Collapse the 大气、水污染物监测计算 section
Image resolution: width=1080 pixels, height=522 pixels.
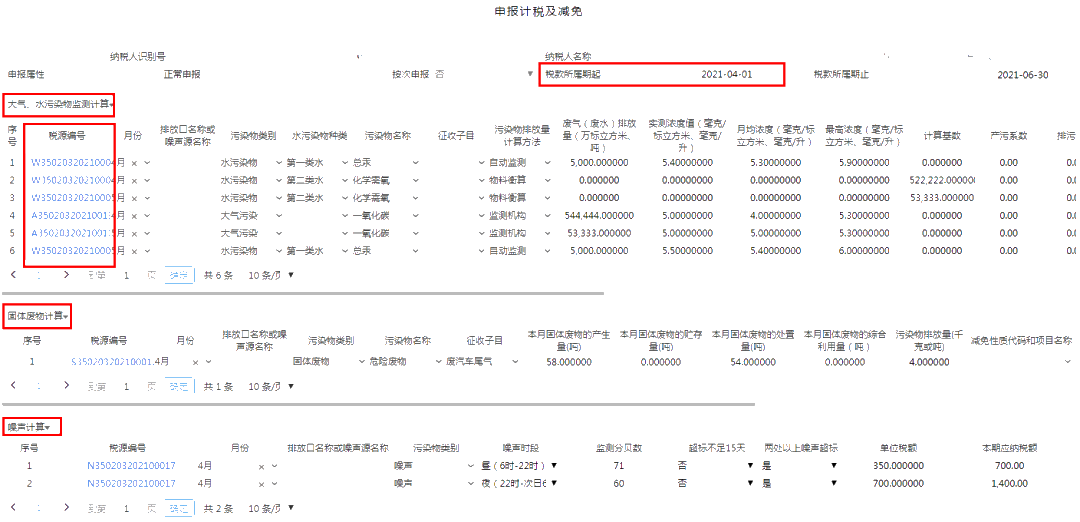pyautogui.click(x=60, y=104)
